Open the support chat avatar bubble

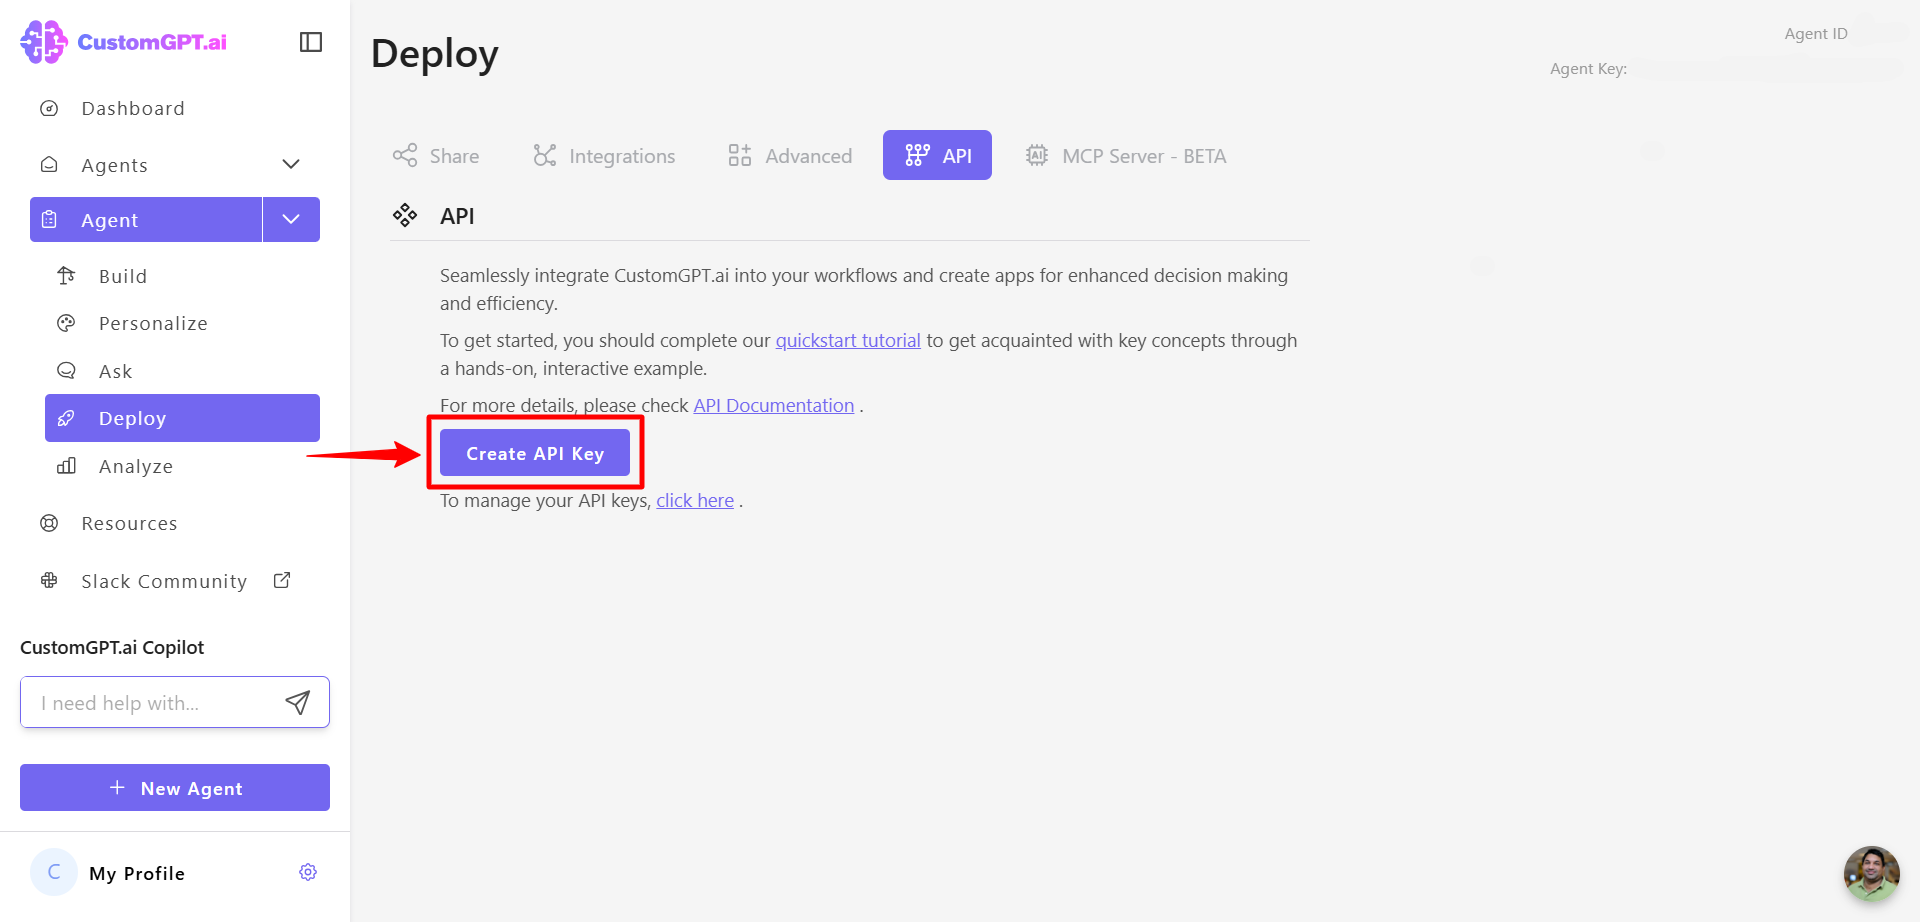(1871, 873)
